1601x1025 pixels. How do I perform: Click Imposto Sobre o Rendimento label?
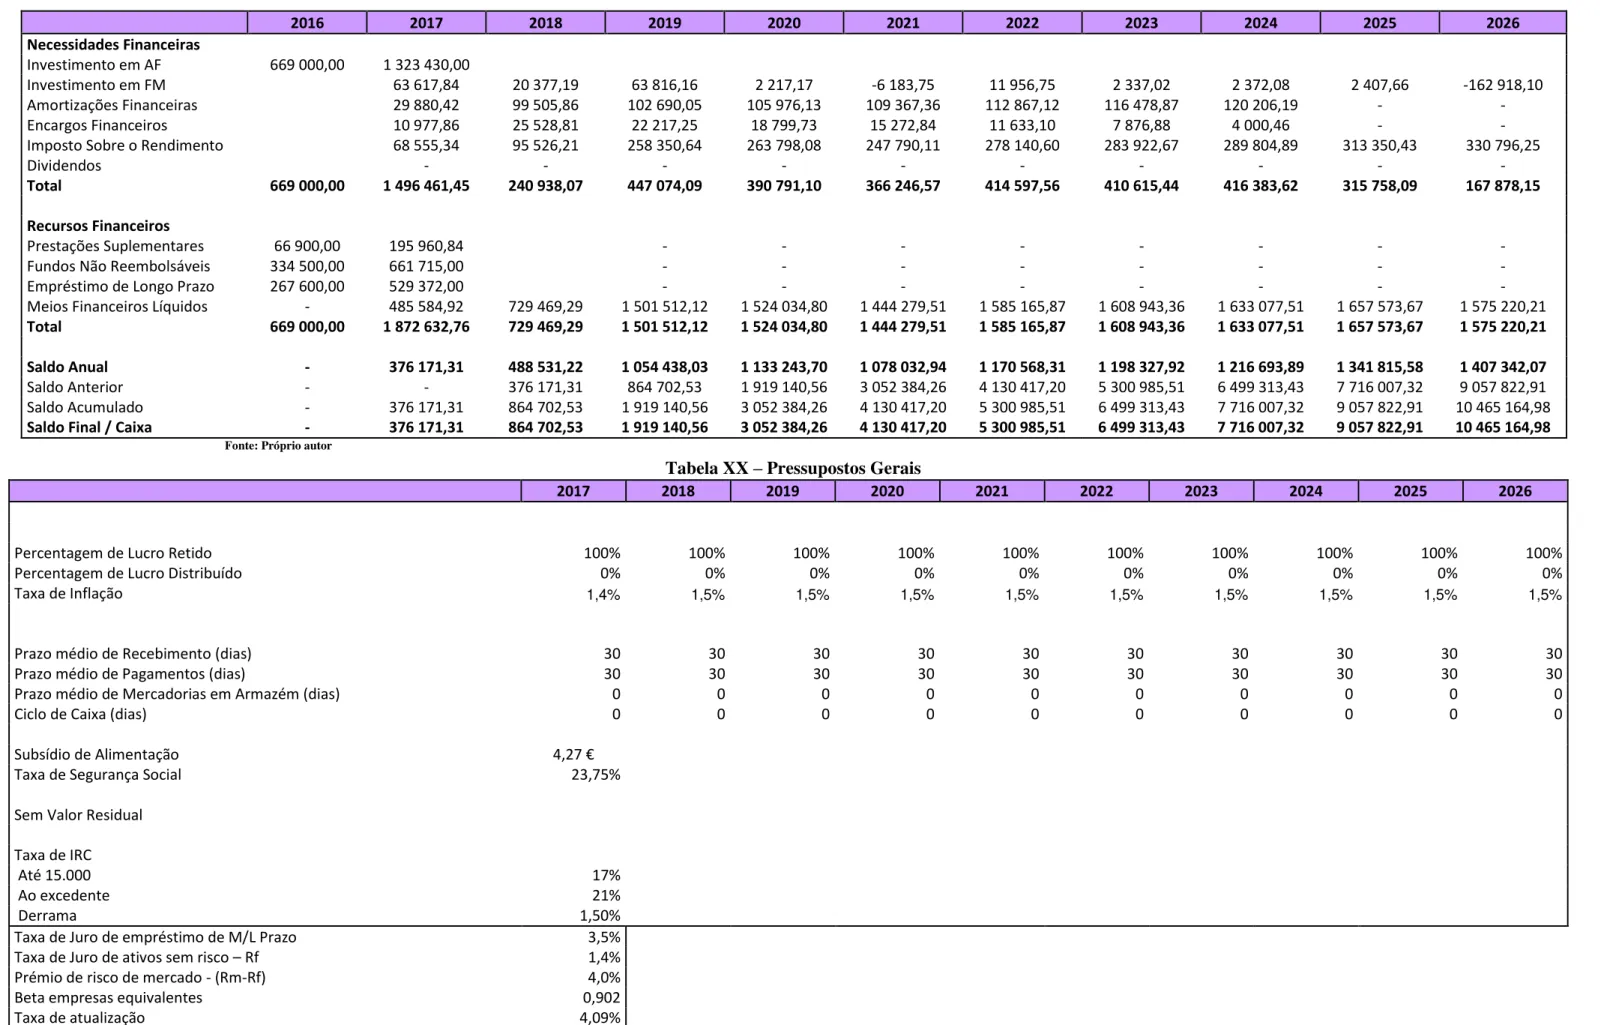tap(125, 145)
